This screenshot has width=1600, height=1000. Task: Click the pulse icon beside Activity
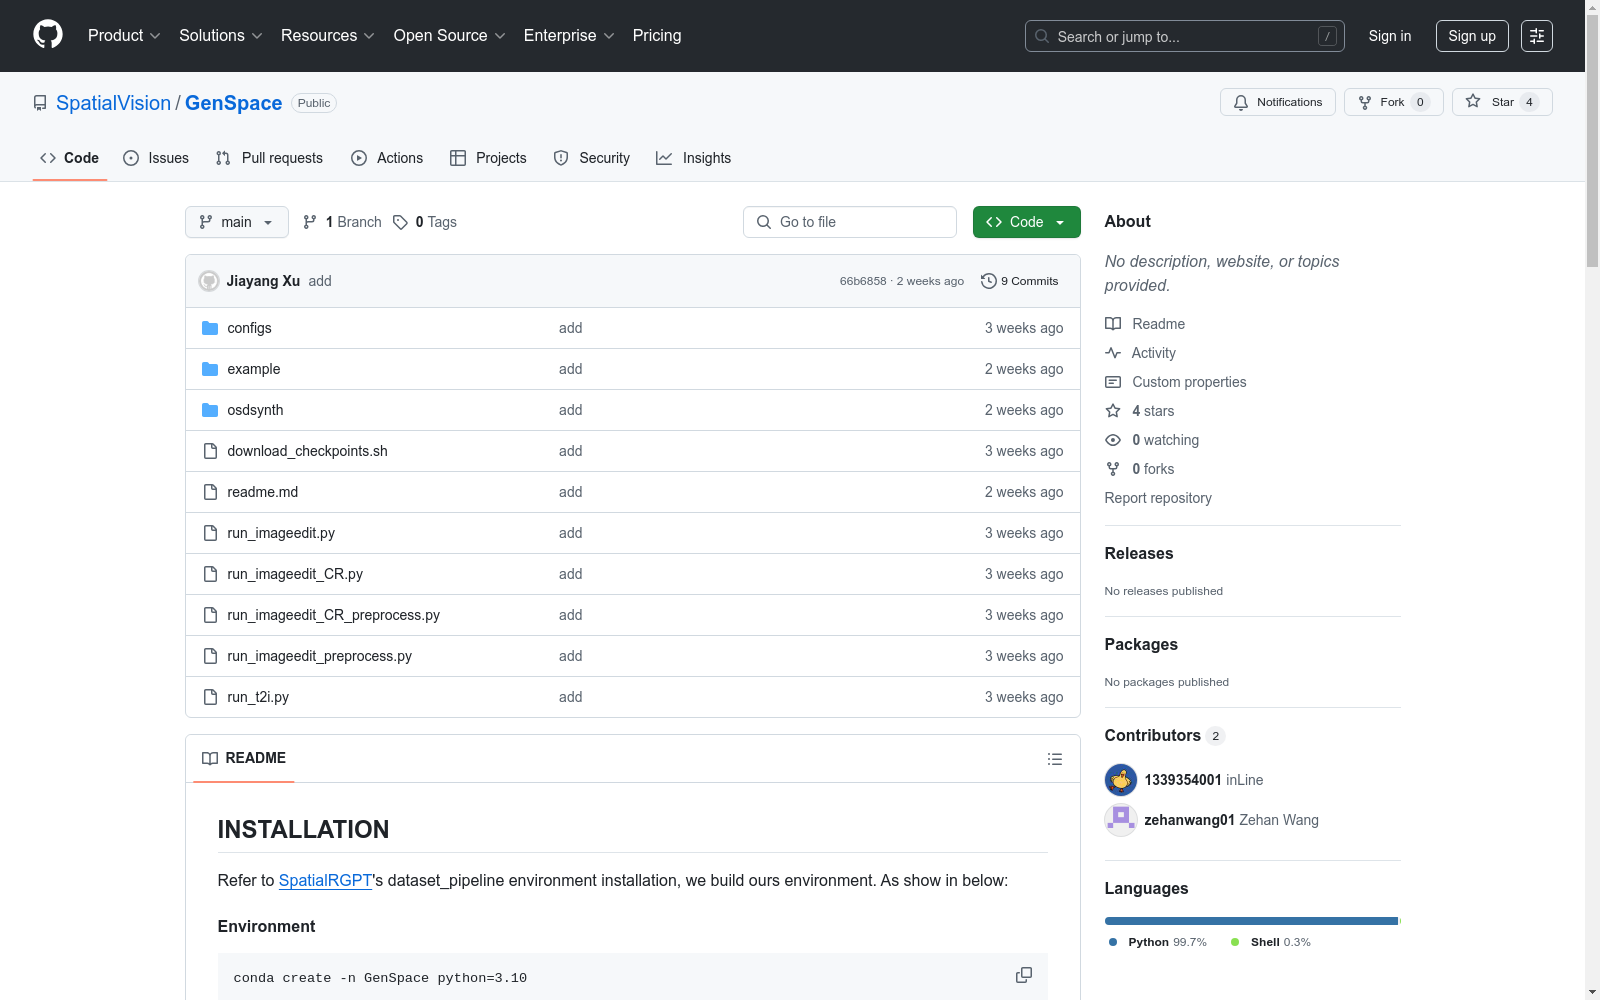point(1113,353)
